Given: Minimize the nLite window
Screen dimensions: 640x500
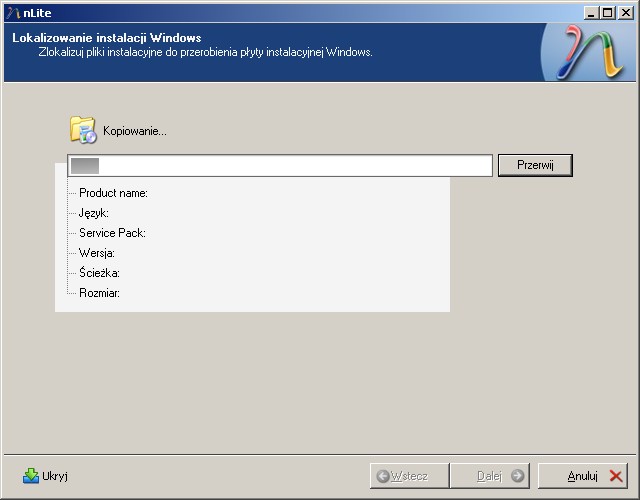Looking at the screenshot, I should point(591,13).
